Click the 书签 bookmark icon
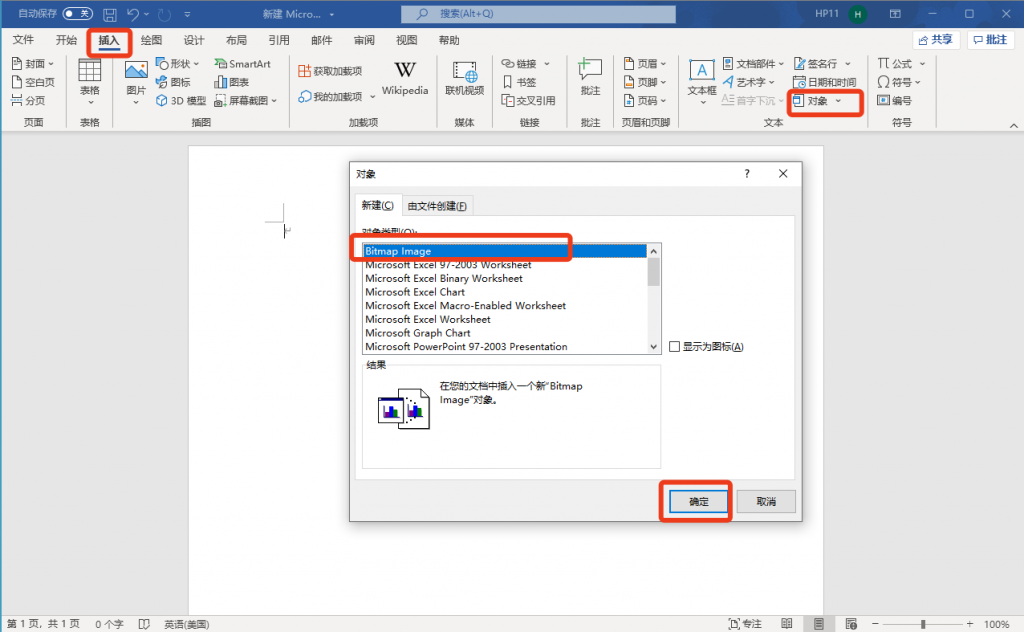This screenshot has height=632, width=1024. pos(520,82)
